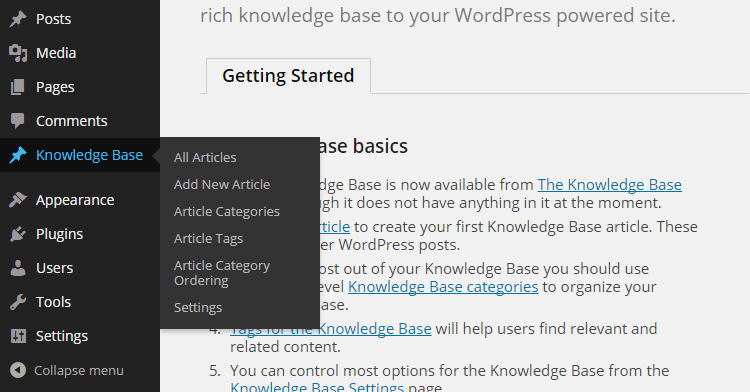This screenshot has height=392, width=750.
Task: Click the Media library icon
Action: point(18,53)
